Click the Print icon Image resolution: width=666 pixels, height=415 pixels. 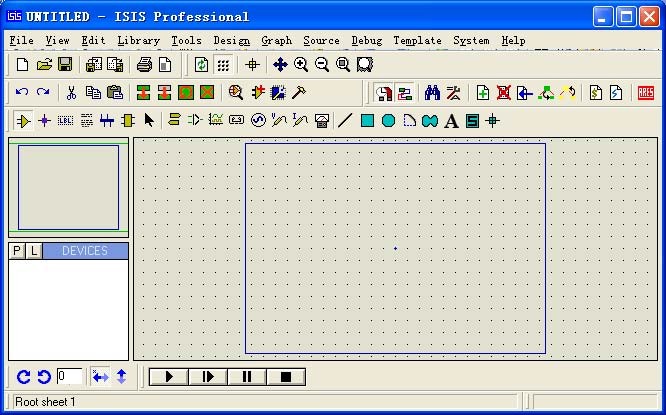[x=144, y=65]
